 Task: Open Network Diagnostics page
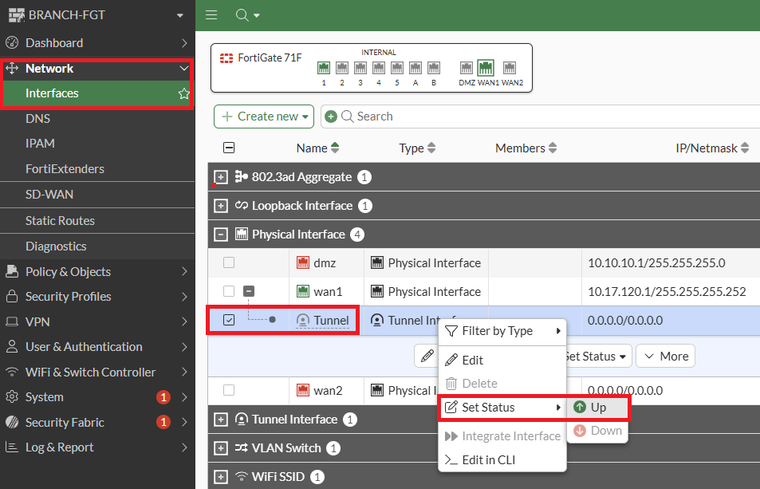[56, 246]
